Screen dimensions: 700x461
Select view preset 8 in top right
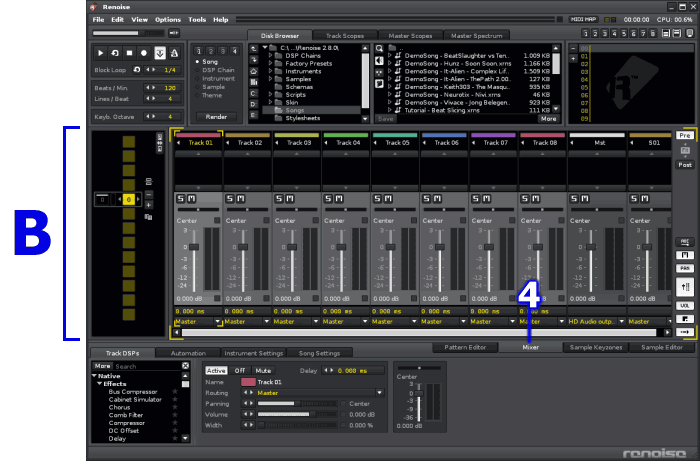point(653,33)
